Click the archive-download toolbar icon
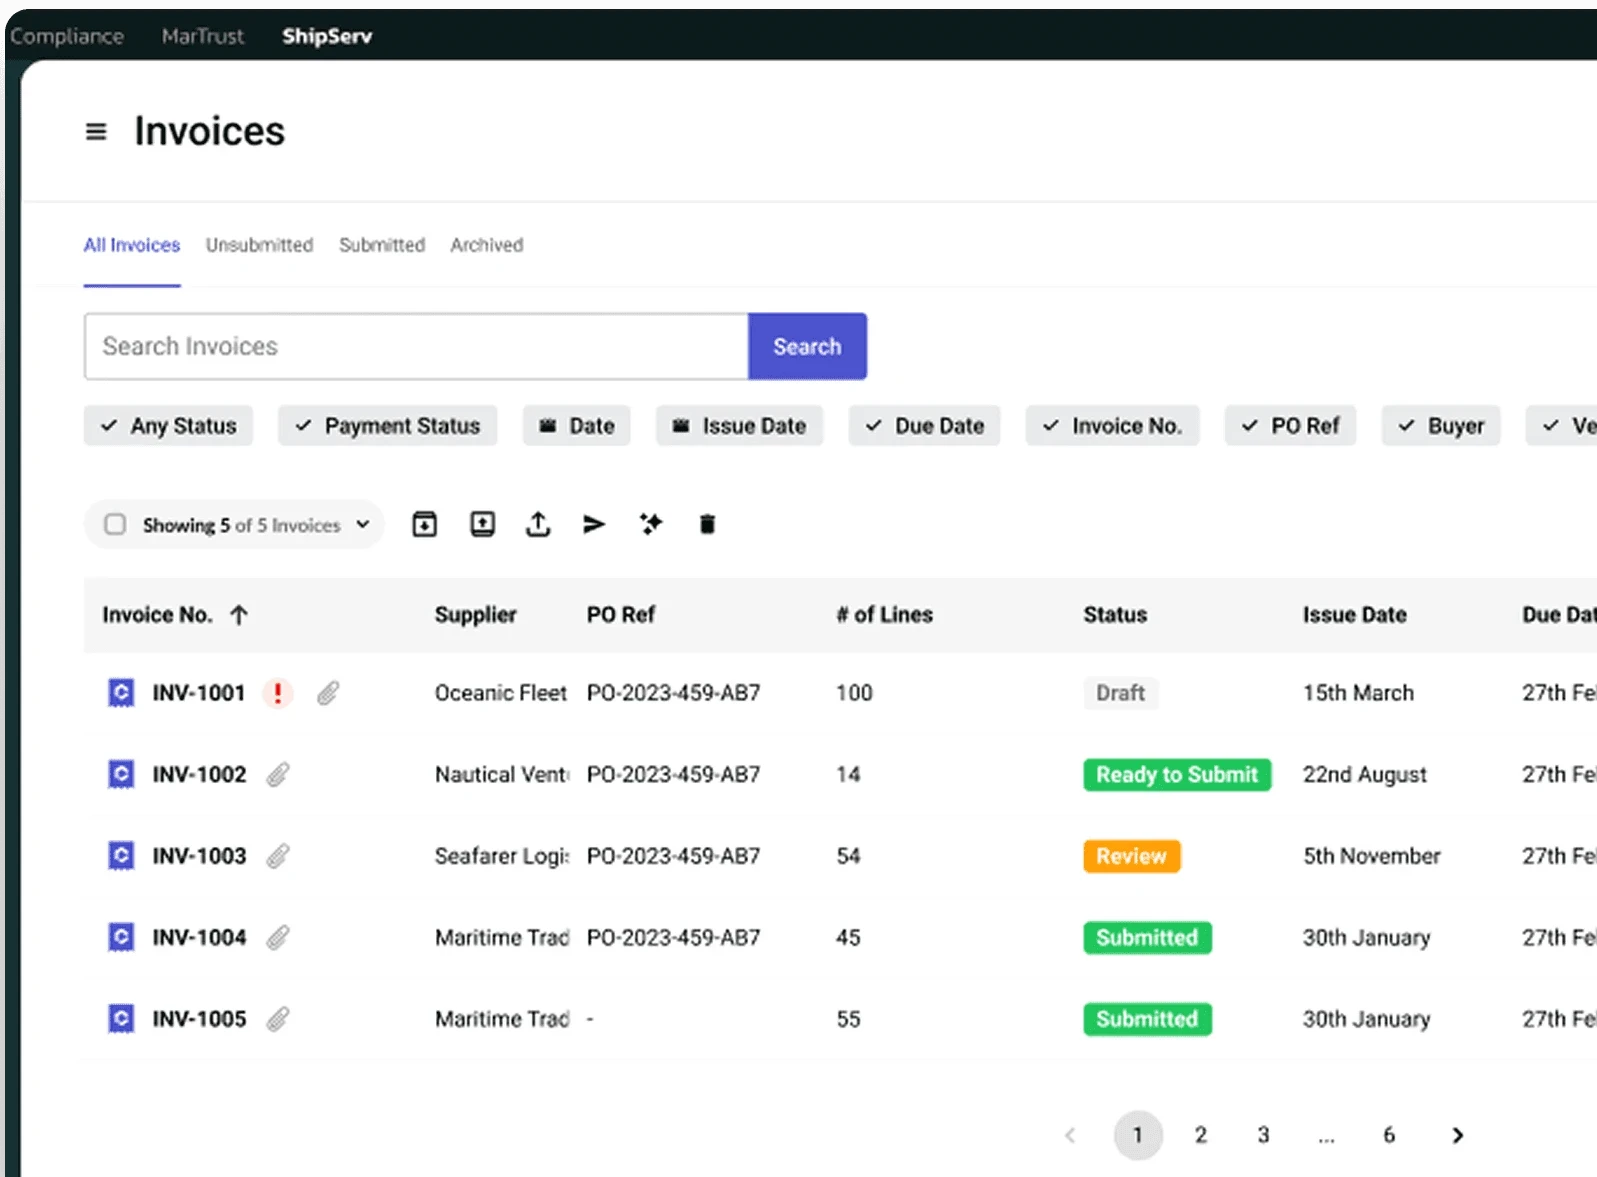Screen dimensions: 1597x1177 [424, 524]
